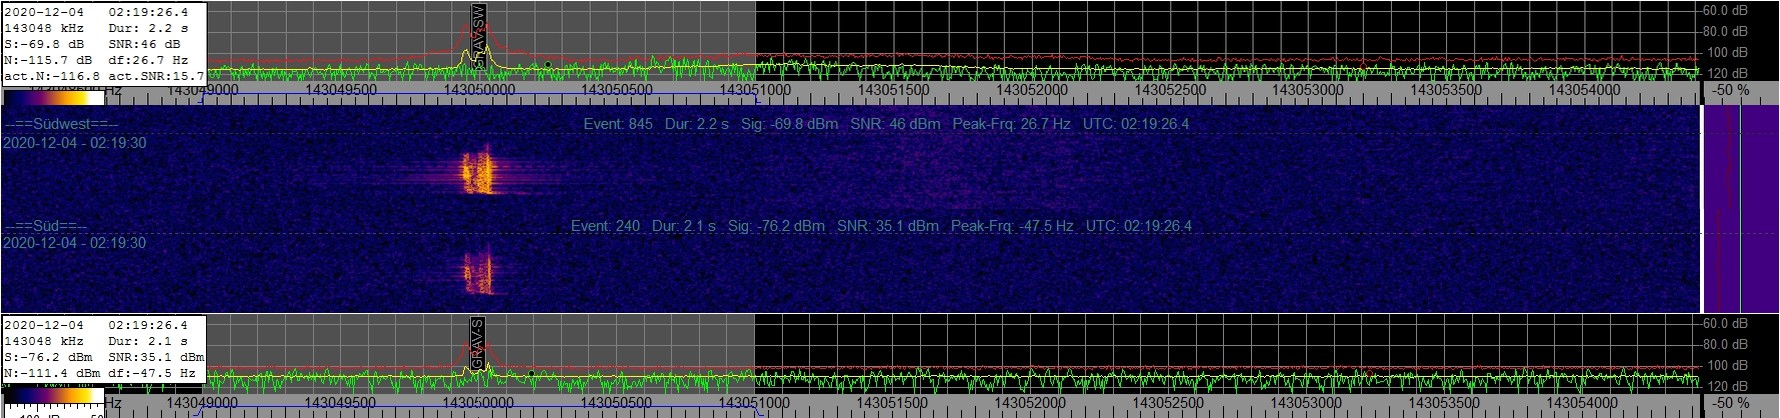Click 143053500 on top frequency ruler

(1444, 90)
